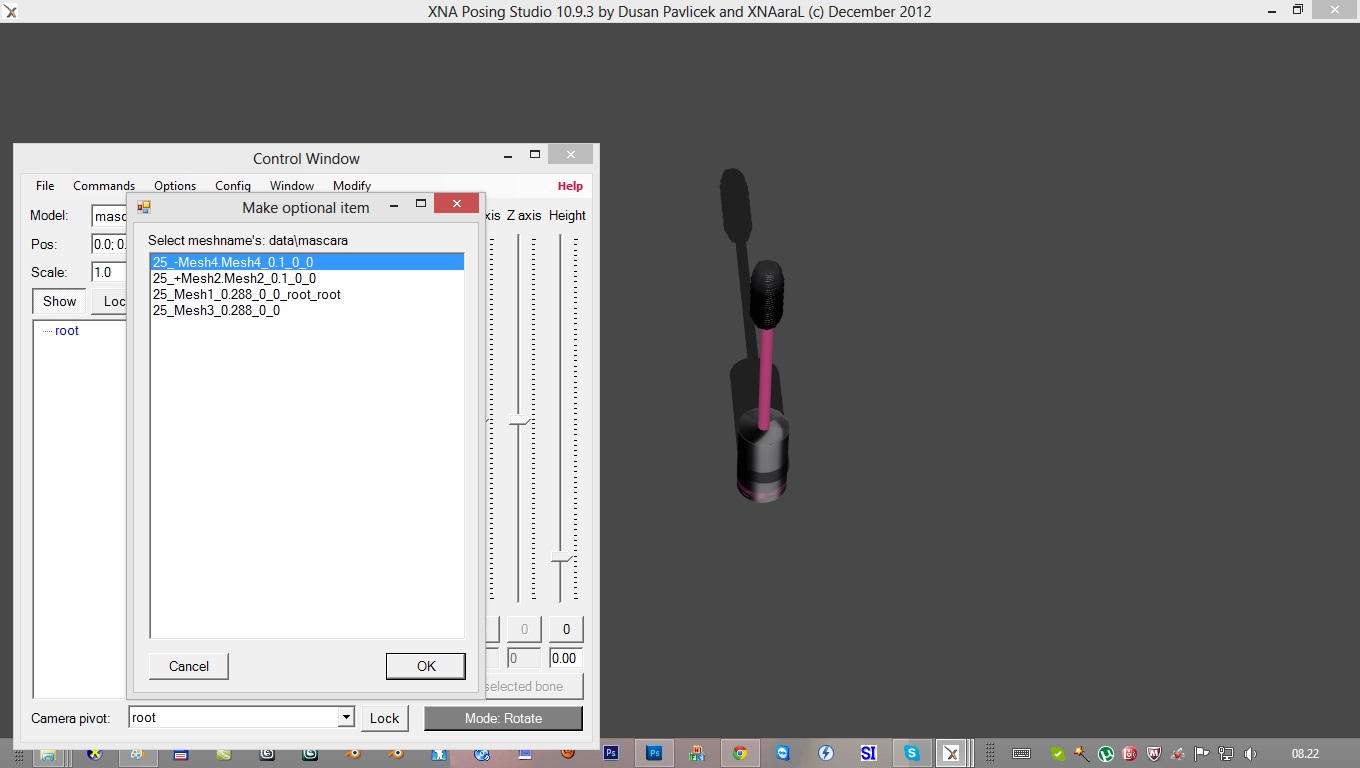Click the Lock button beside Camera pivot
The image size is (1360, 768).
tap(384, 718)
